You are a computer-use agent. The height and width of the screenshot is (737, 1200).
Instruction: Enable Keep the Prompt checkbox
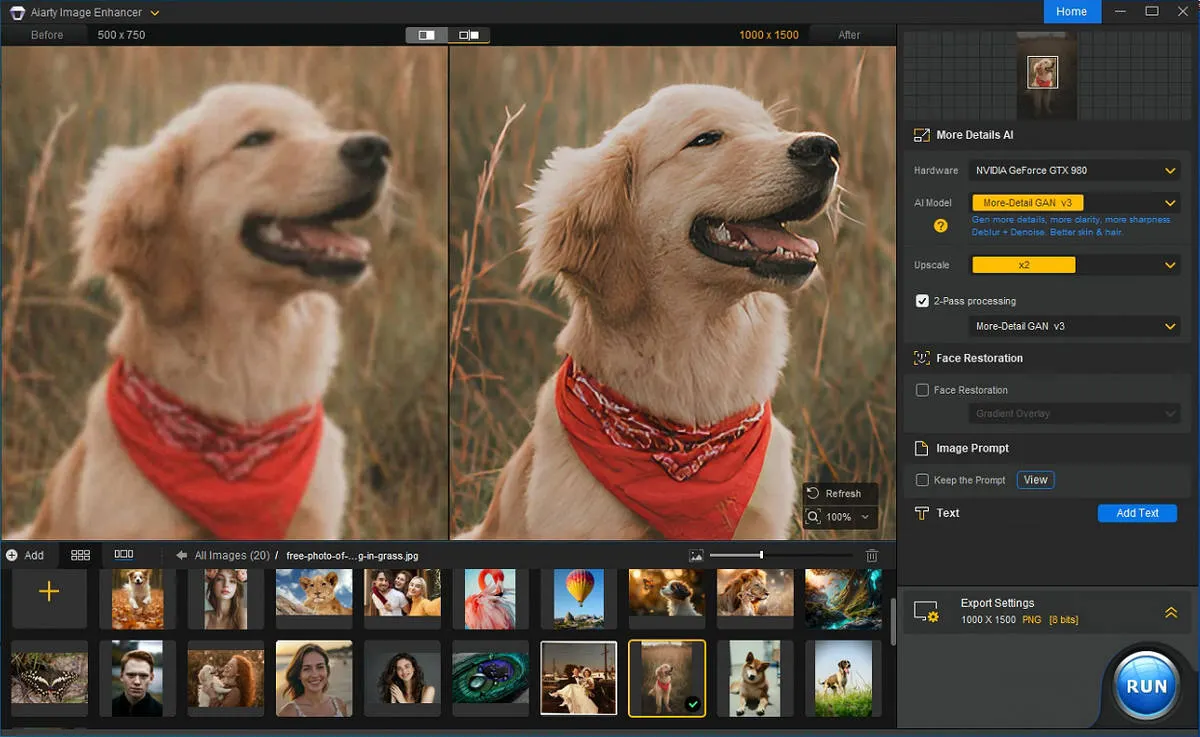pyautogui.click(x=922, y=480)
